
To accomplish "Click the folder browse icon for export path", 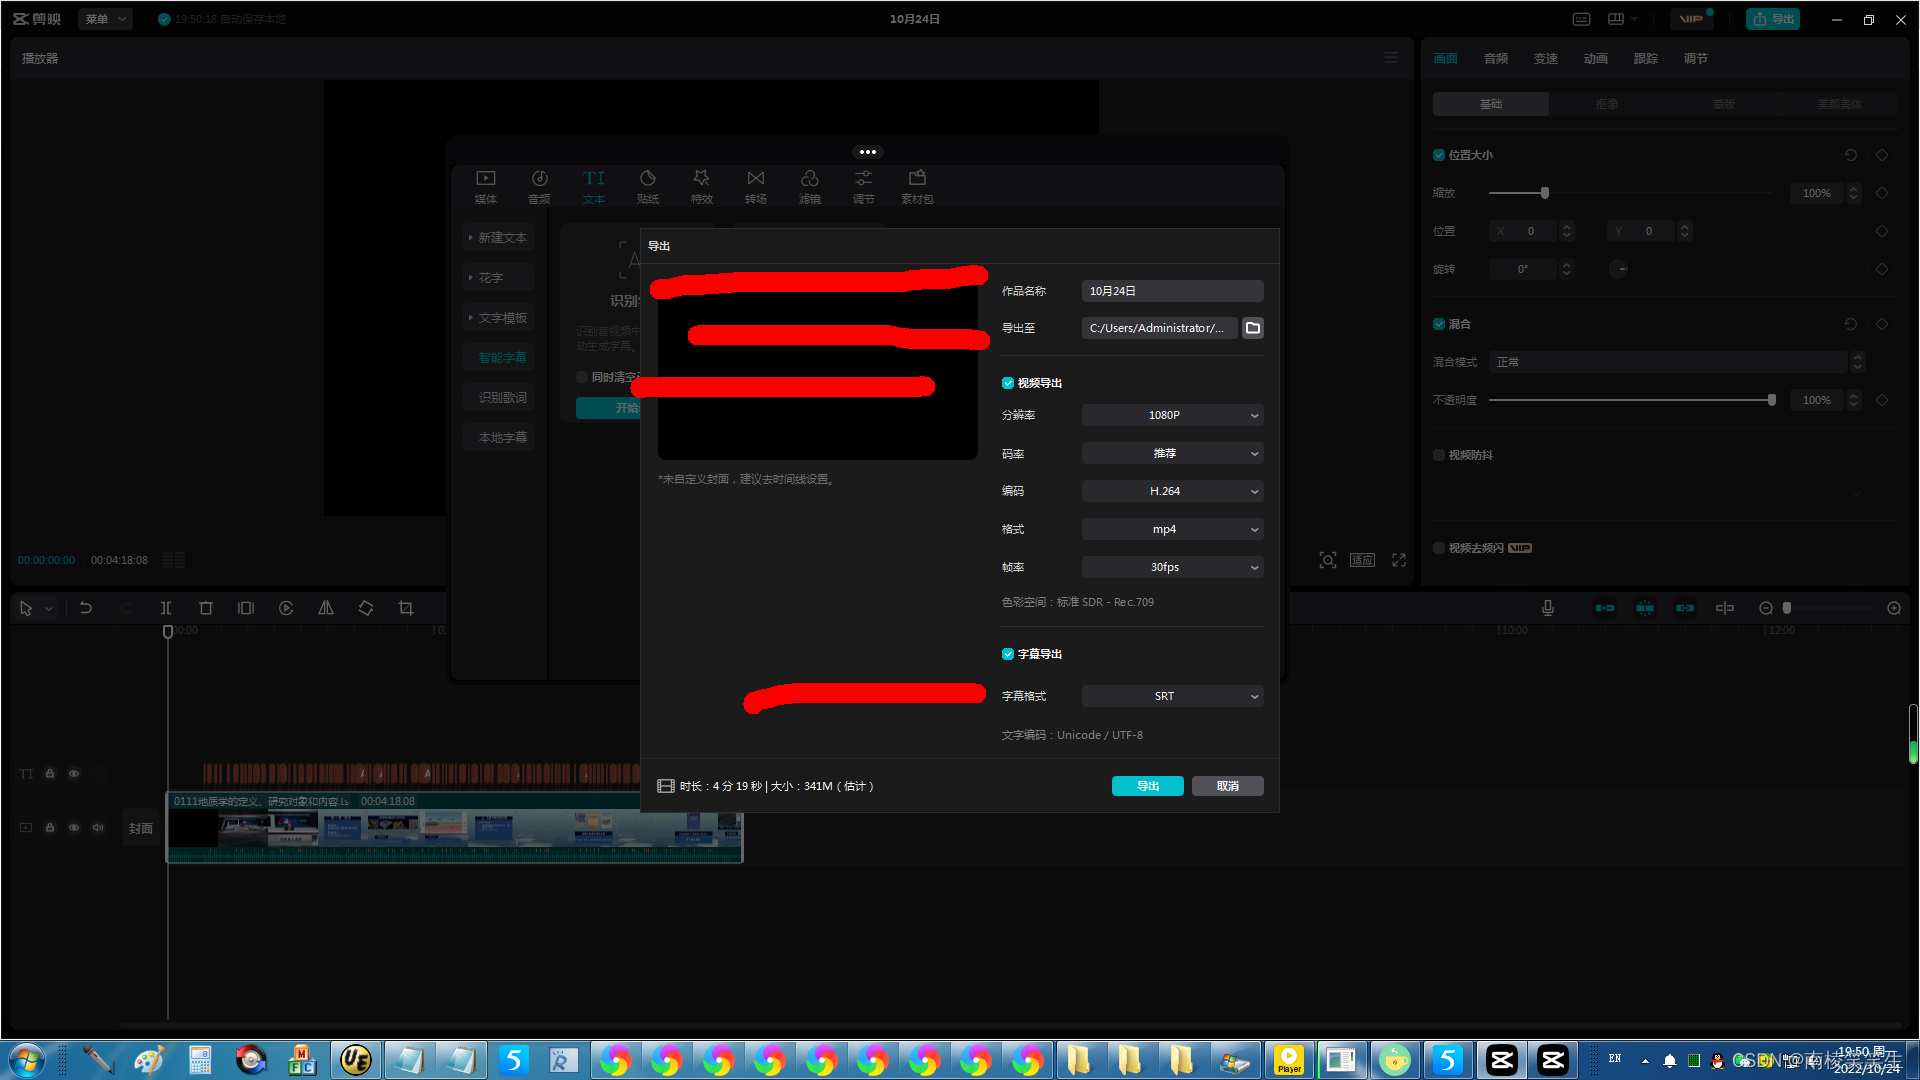I will [x=1252, y=328].
